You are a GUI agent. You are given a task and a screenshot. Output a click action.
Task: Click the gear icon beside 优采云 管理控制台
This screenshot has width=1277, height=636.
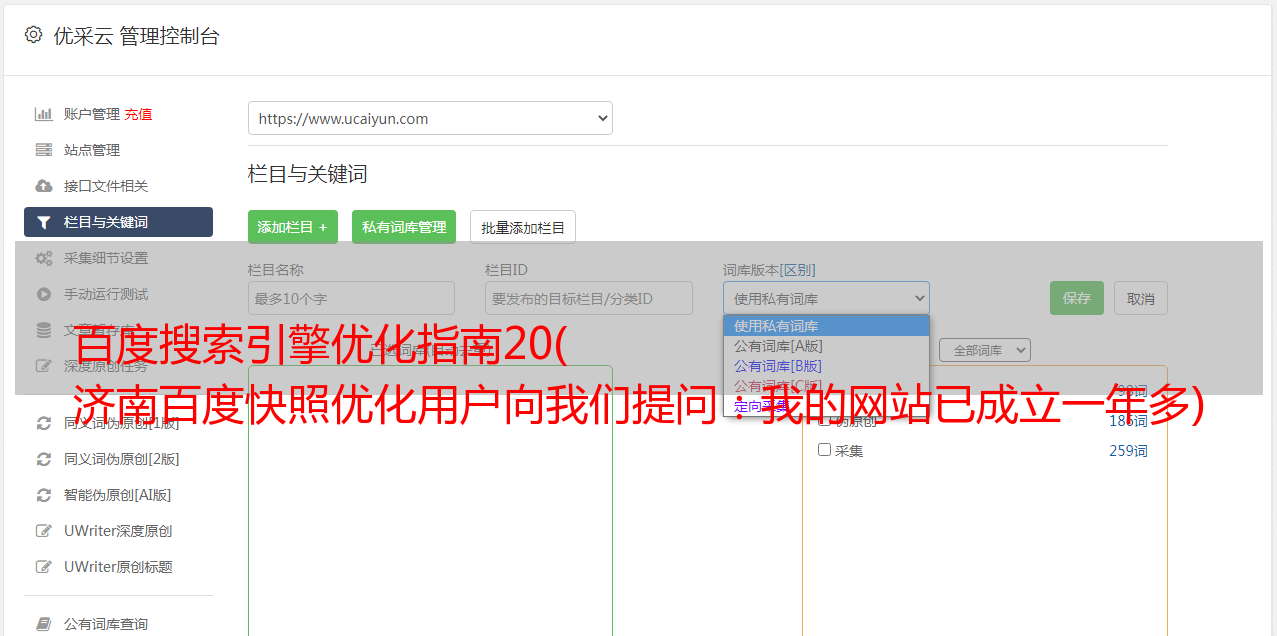point(33,35)
